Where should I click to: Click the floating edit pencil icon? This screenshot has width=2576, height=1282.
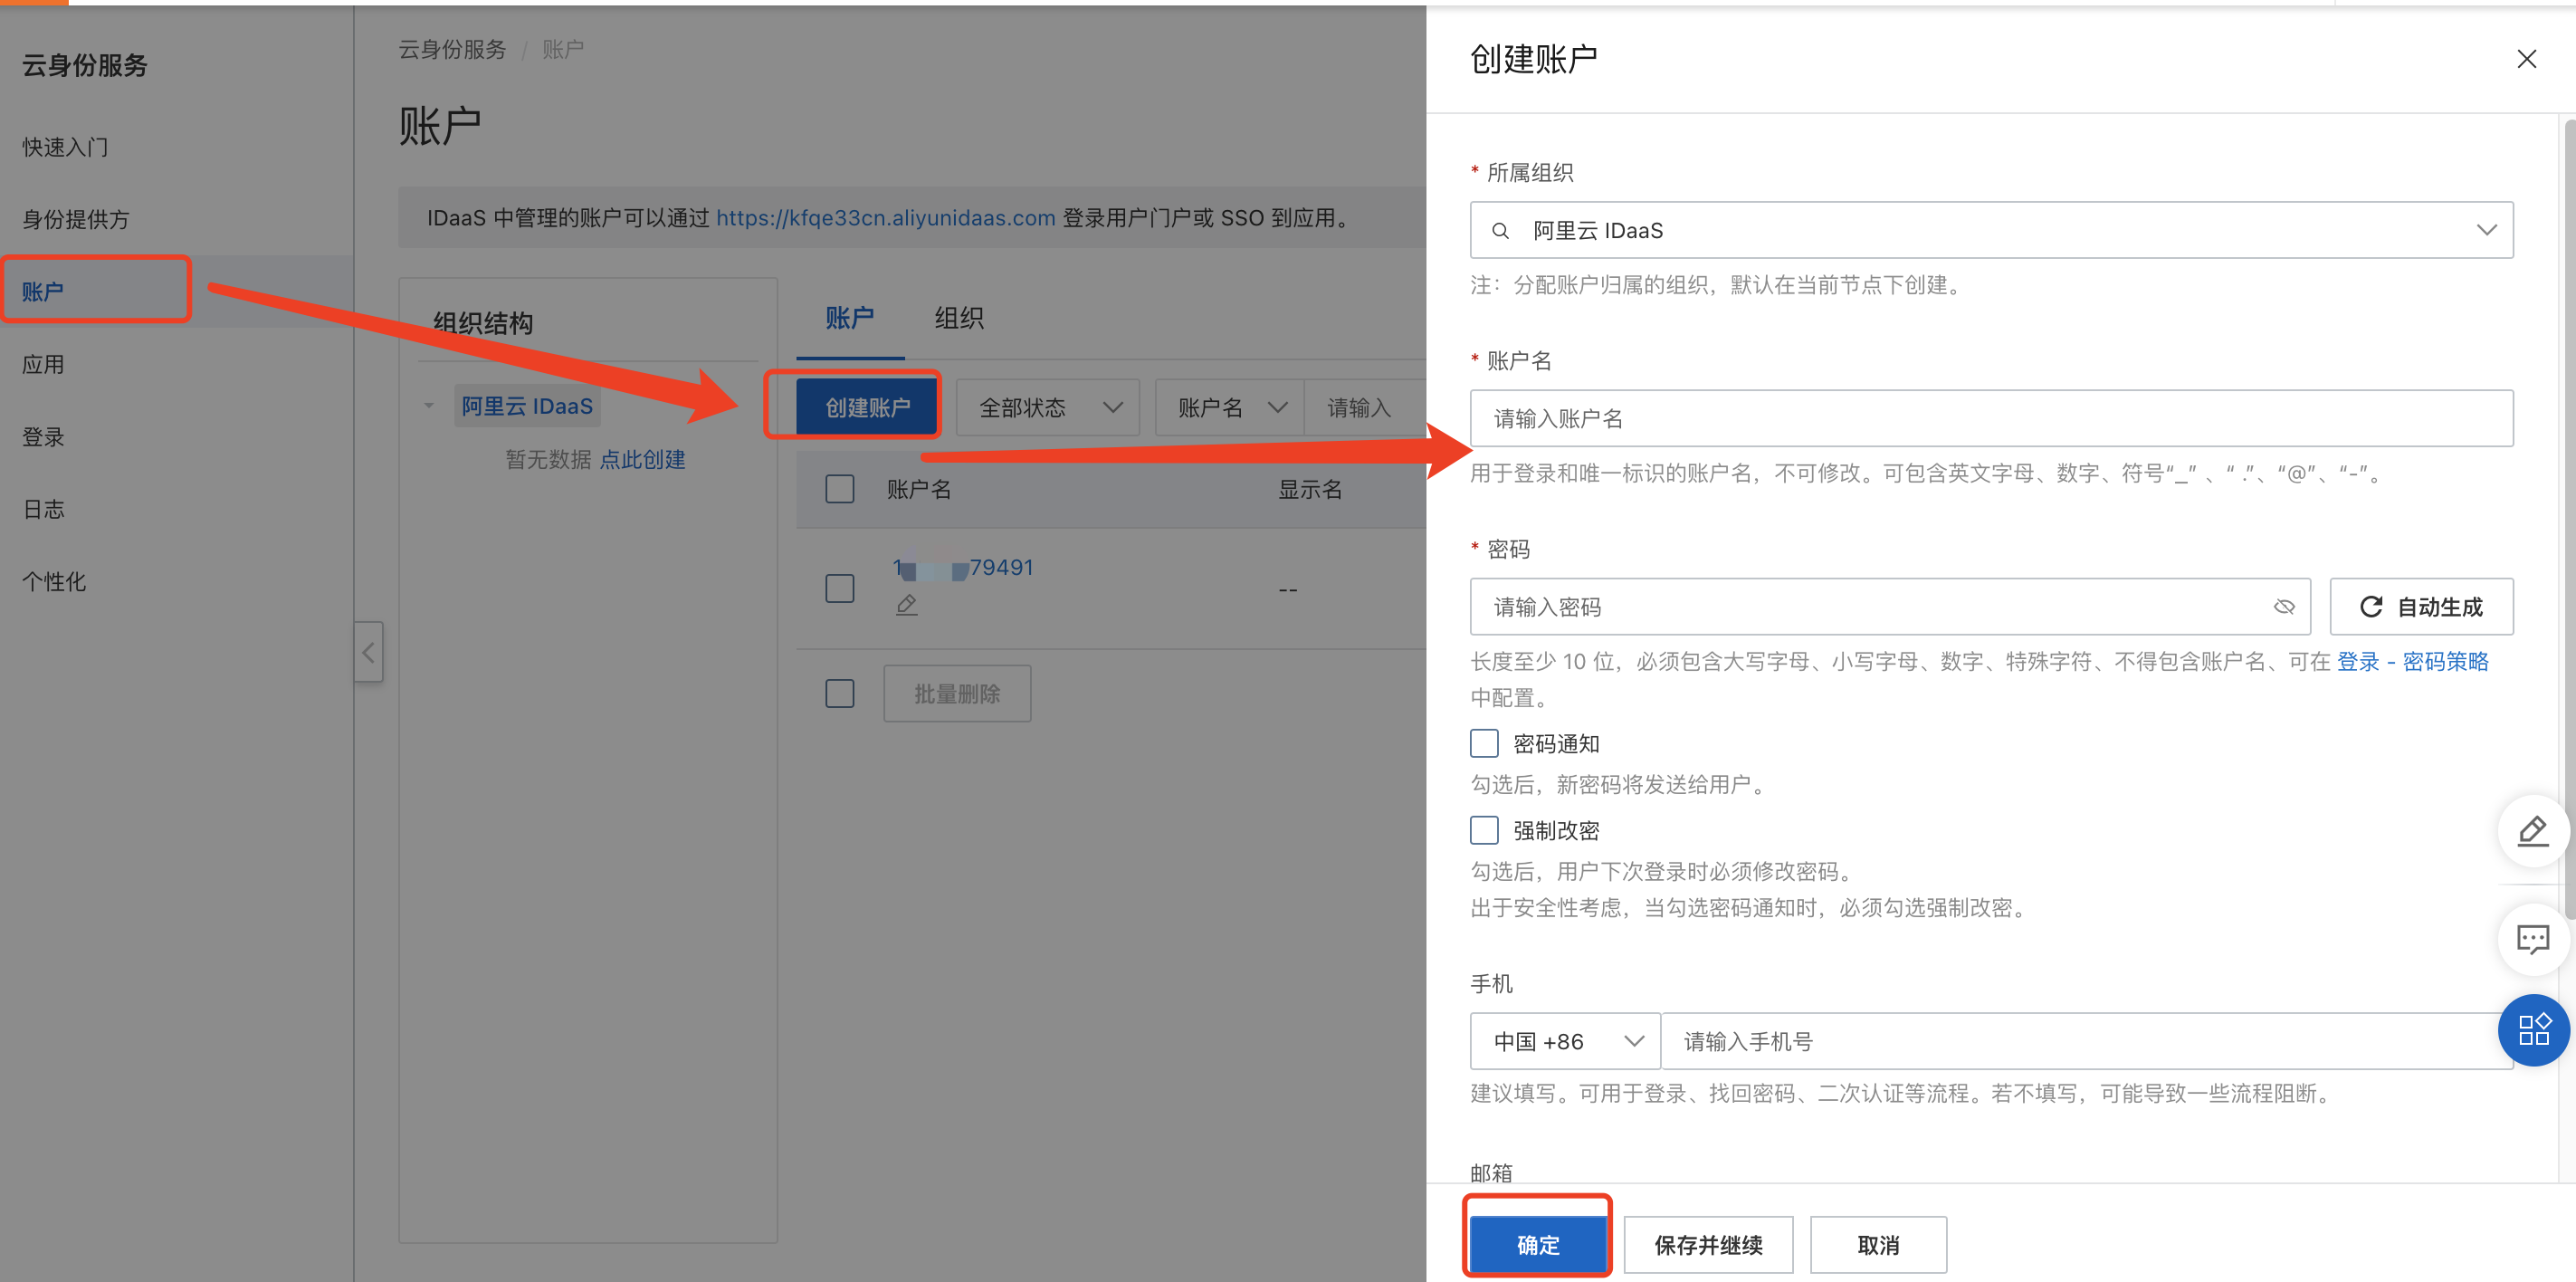[x=2532, y=831]
